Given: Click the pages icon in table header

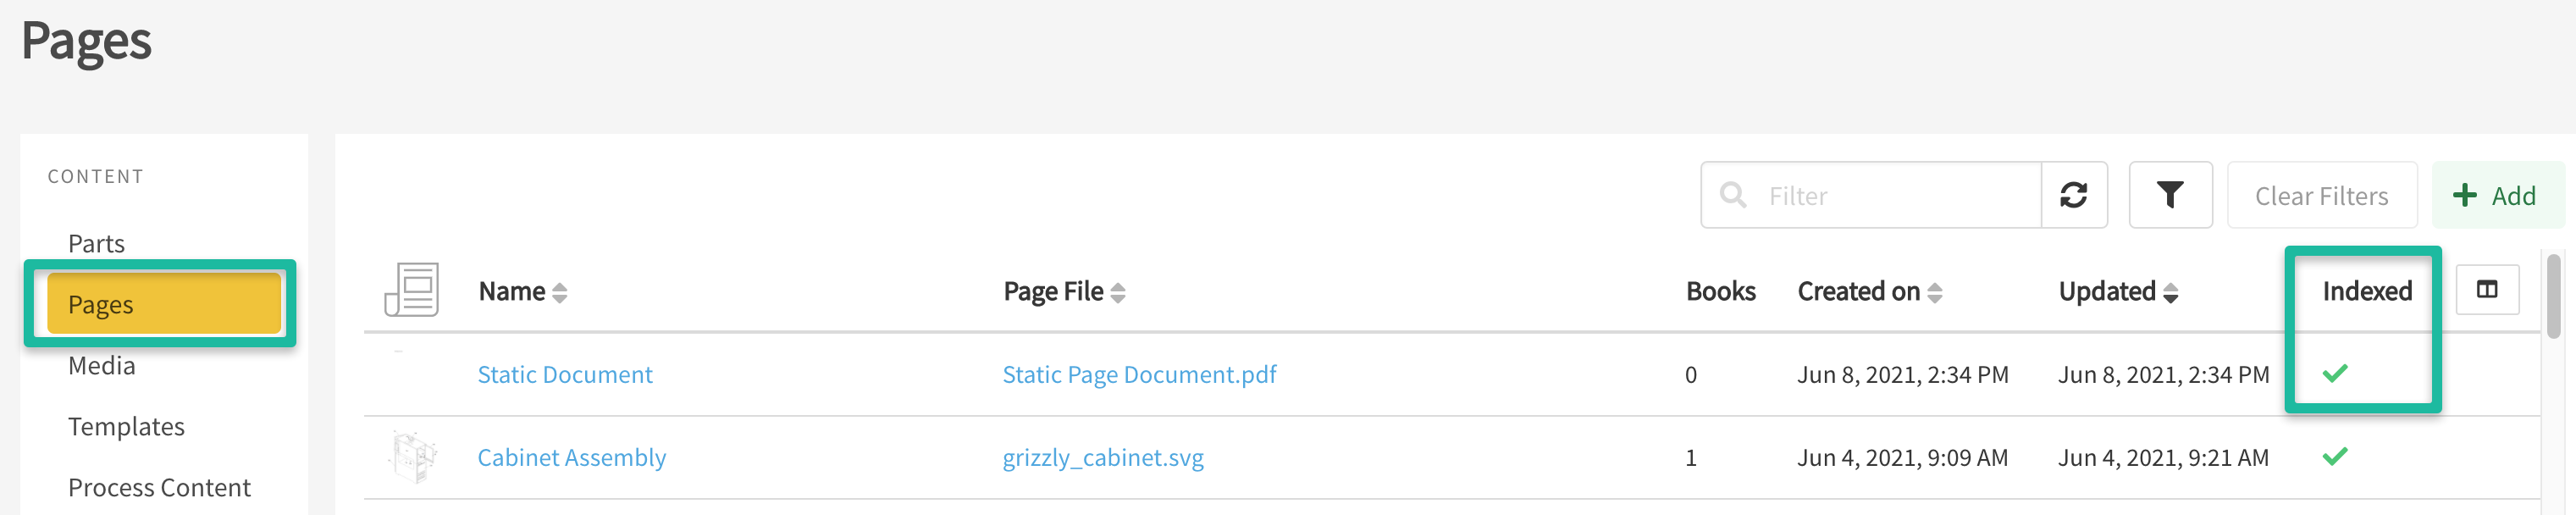Looking at the screenshot, I should click(x=412, y=290).
